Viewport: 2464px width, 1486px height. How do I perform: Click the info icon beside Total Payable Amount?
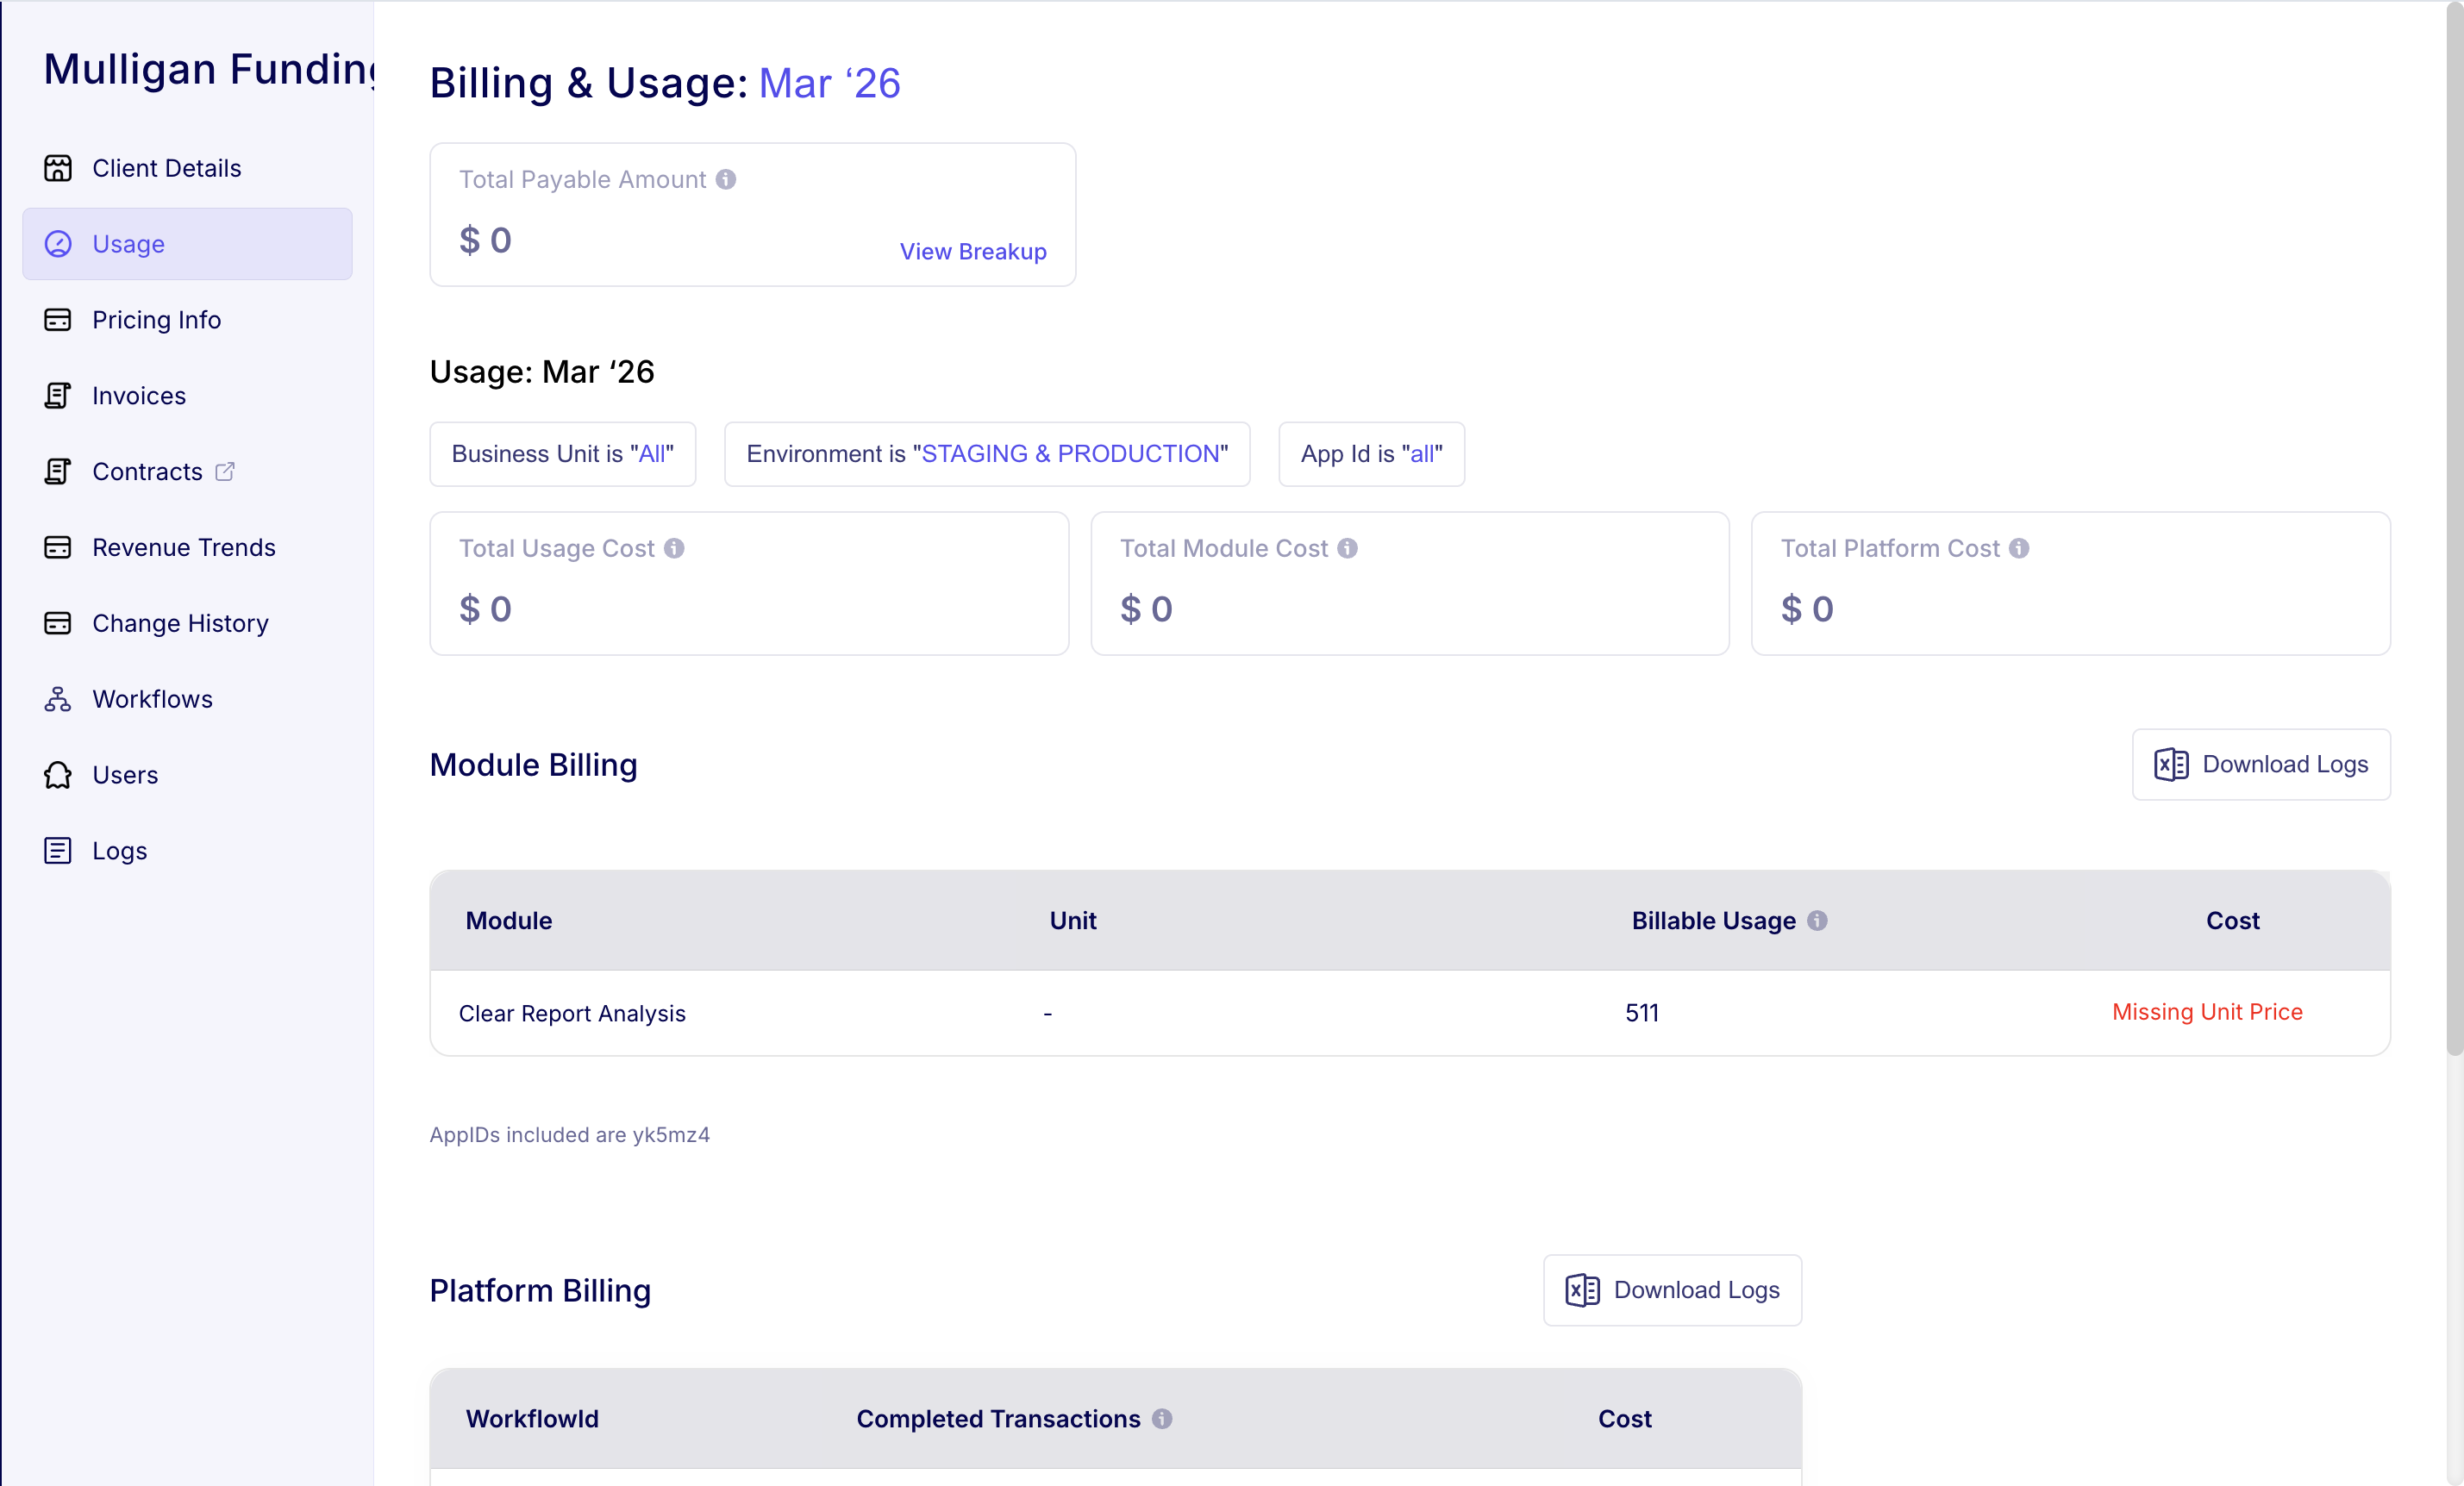point(726,179)
